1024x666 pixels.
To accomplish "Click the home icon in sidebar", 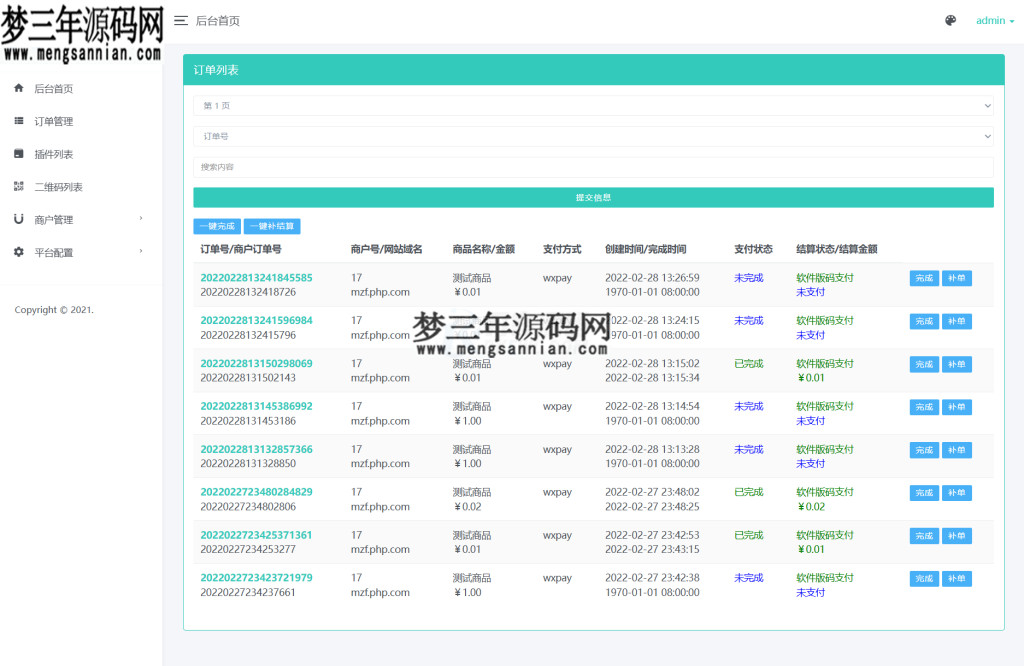I will click(18, 88).
